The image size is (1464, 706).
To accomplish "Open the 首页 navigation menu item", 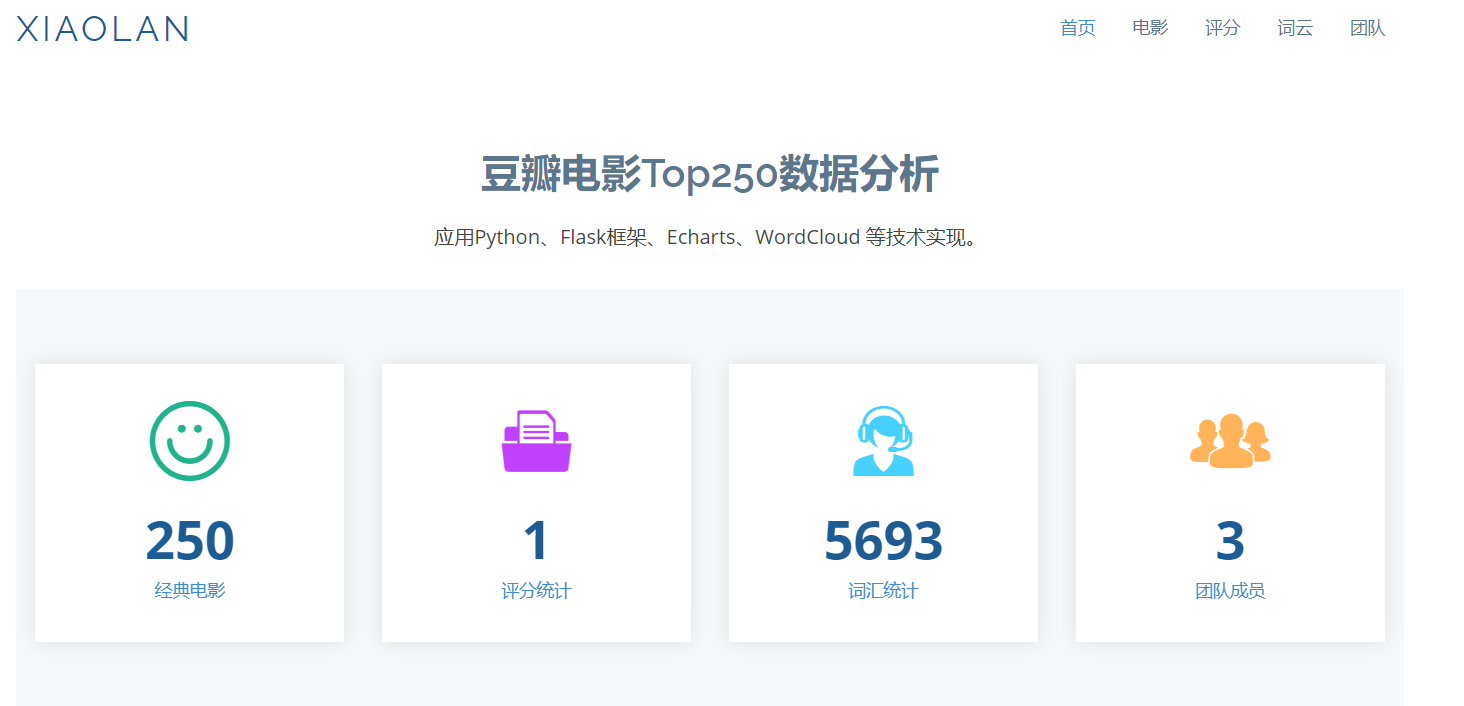I will 1077,28.
